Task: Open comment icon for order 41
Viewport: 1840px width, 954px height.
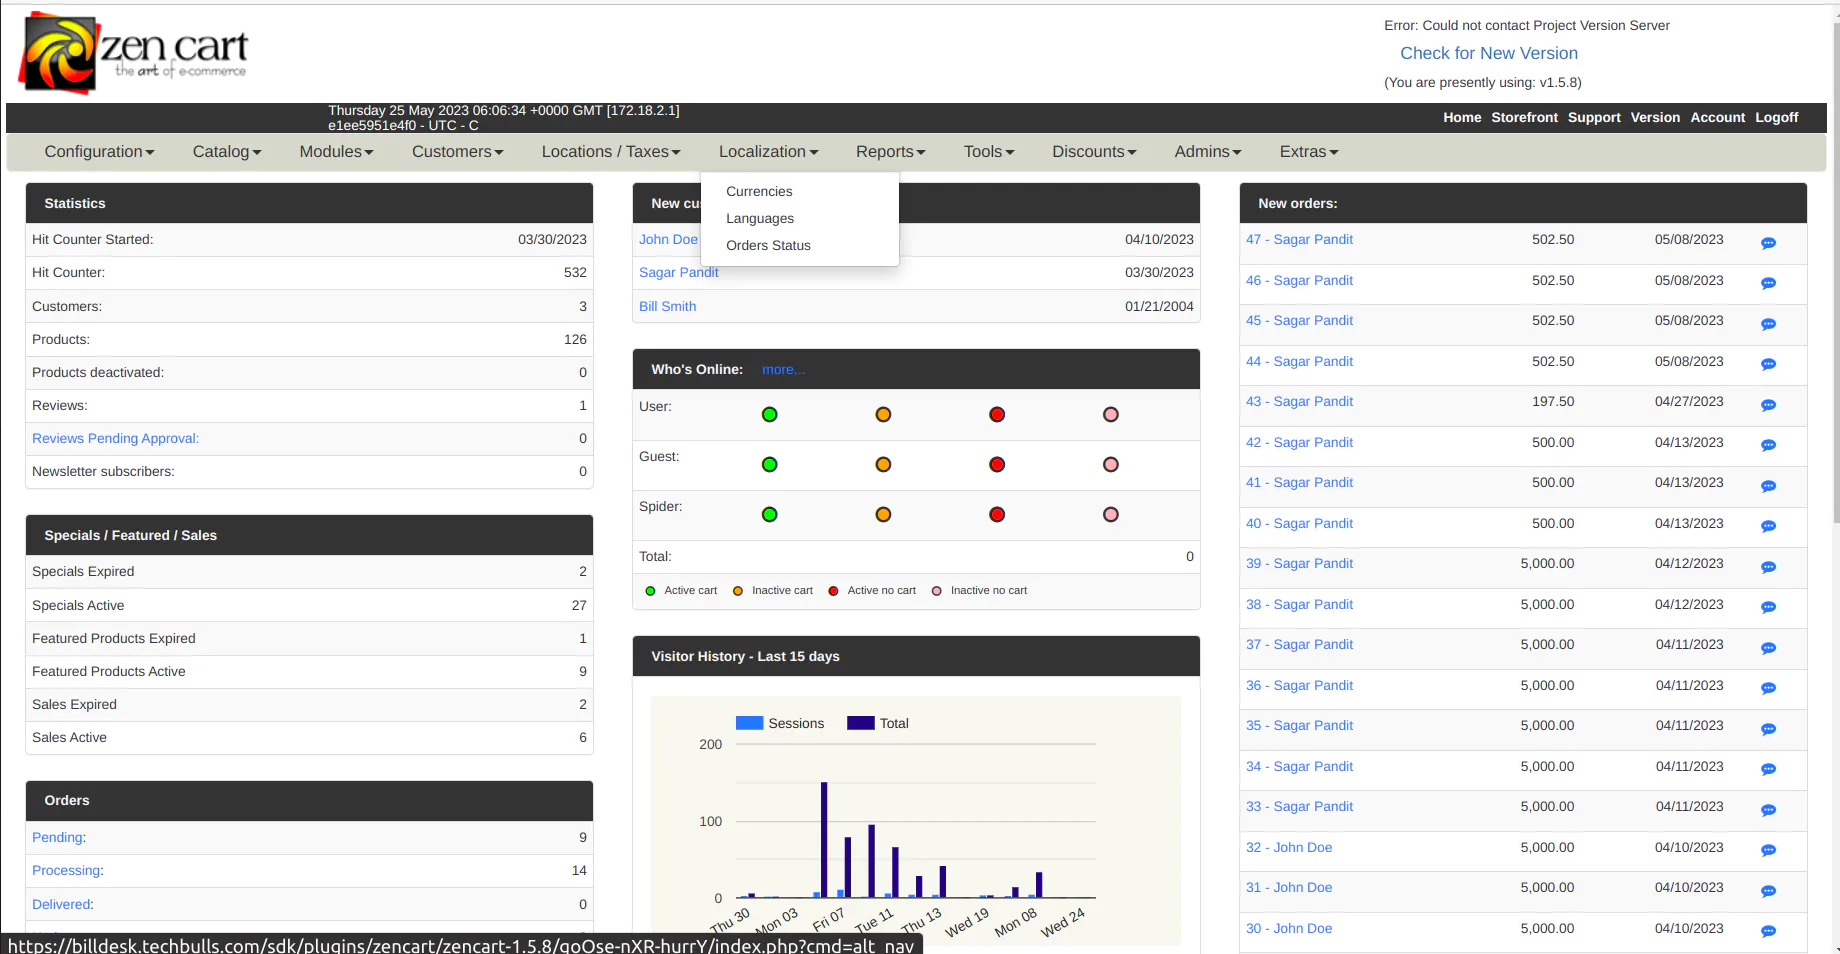Action: [1768, 486]
